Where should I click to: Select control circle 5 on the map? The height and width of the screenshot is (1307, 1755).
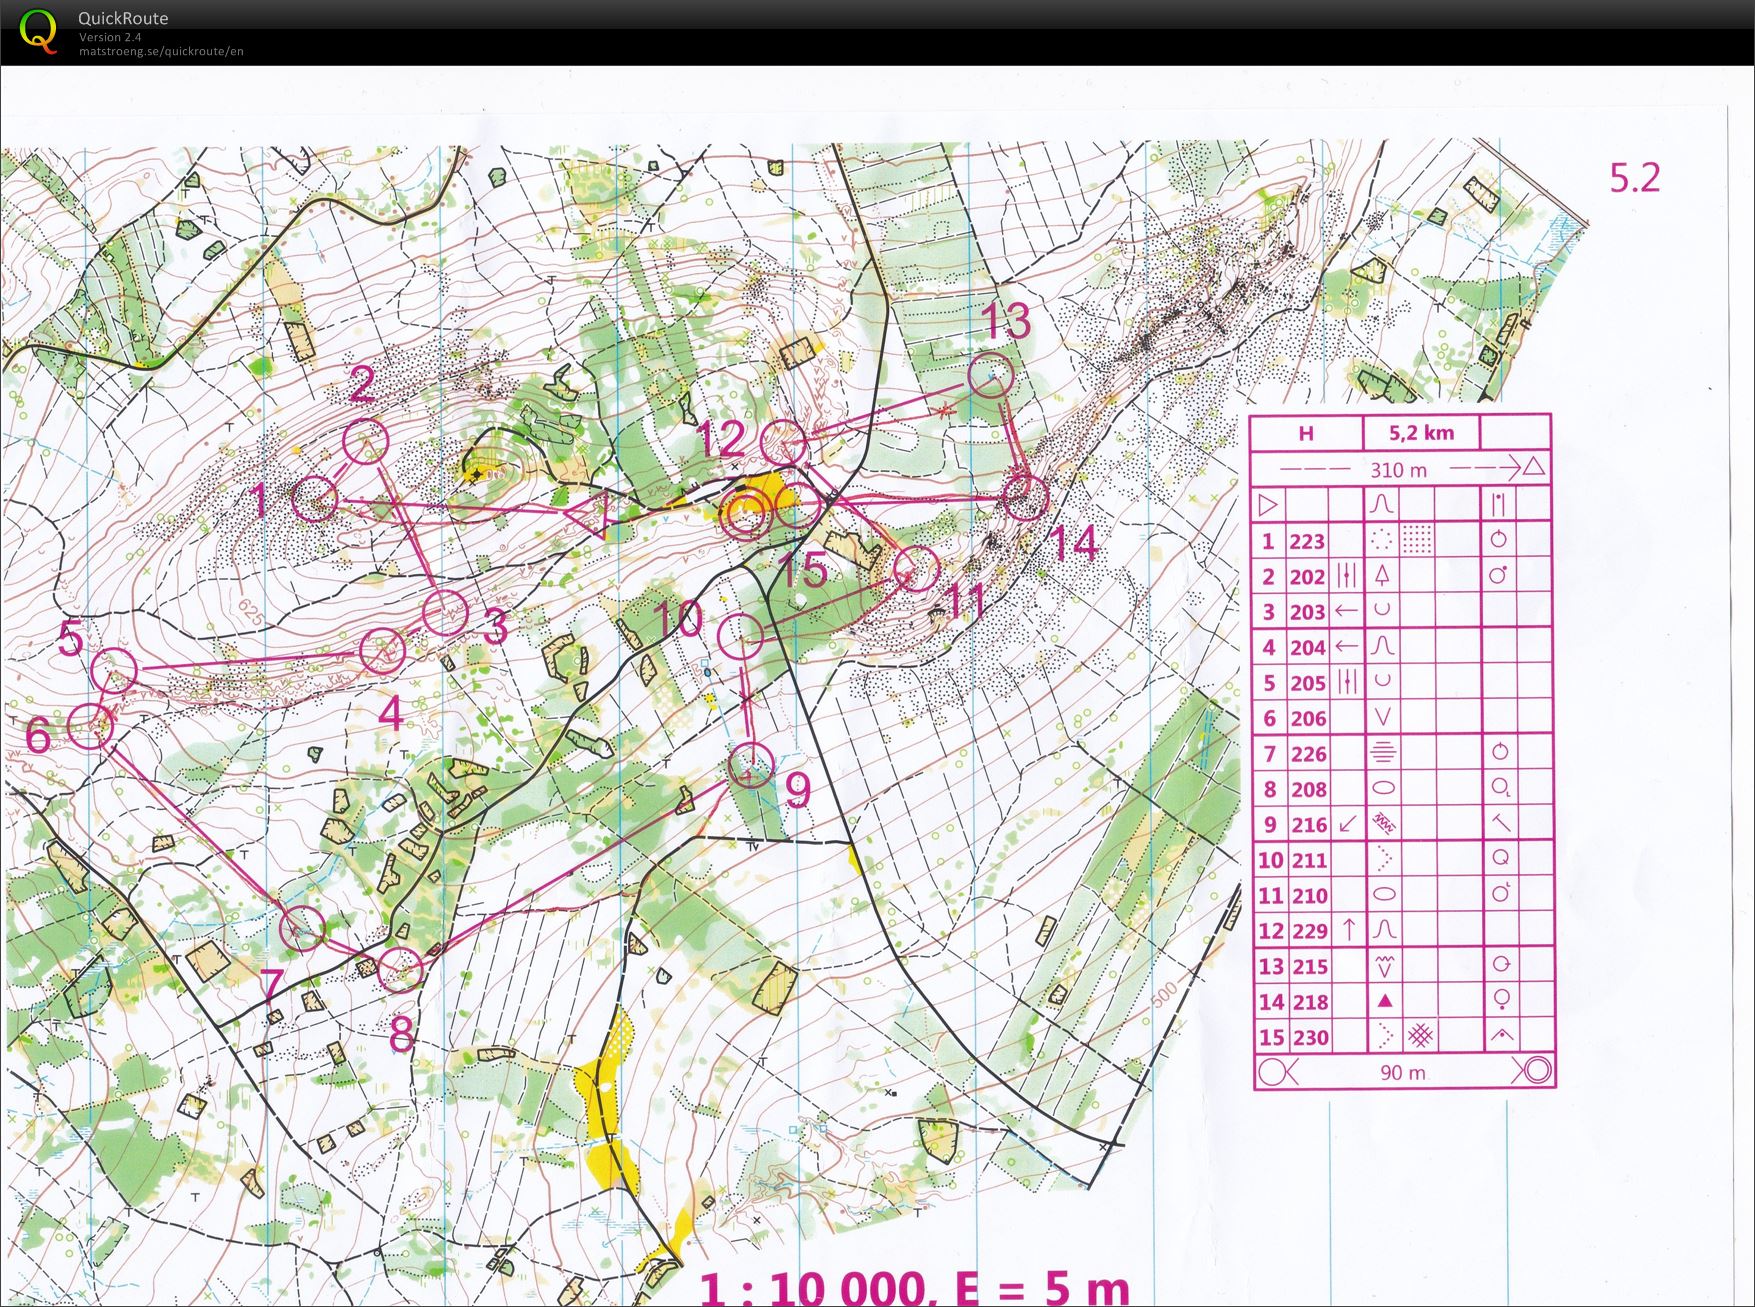114,669
